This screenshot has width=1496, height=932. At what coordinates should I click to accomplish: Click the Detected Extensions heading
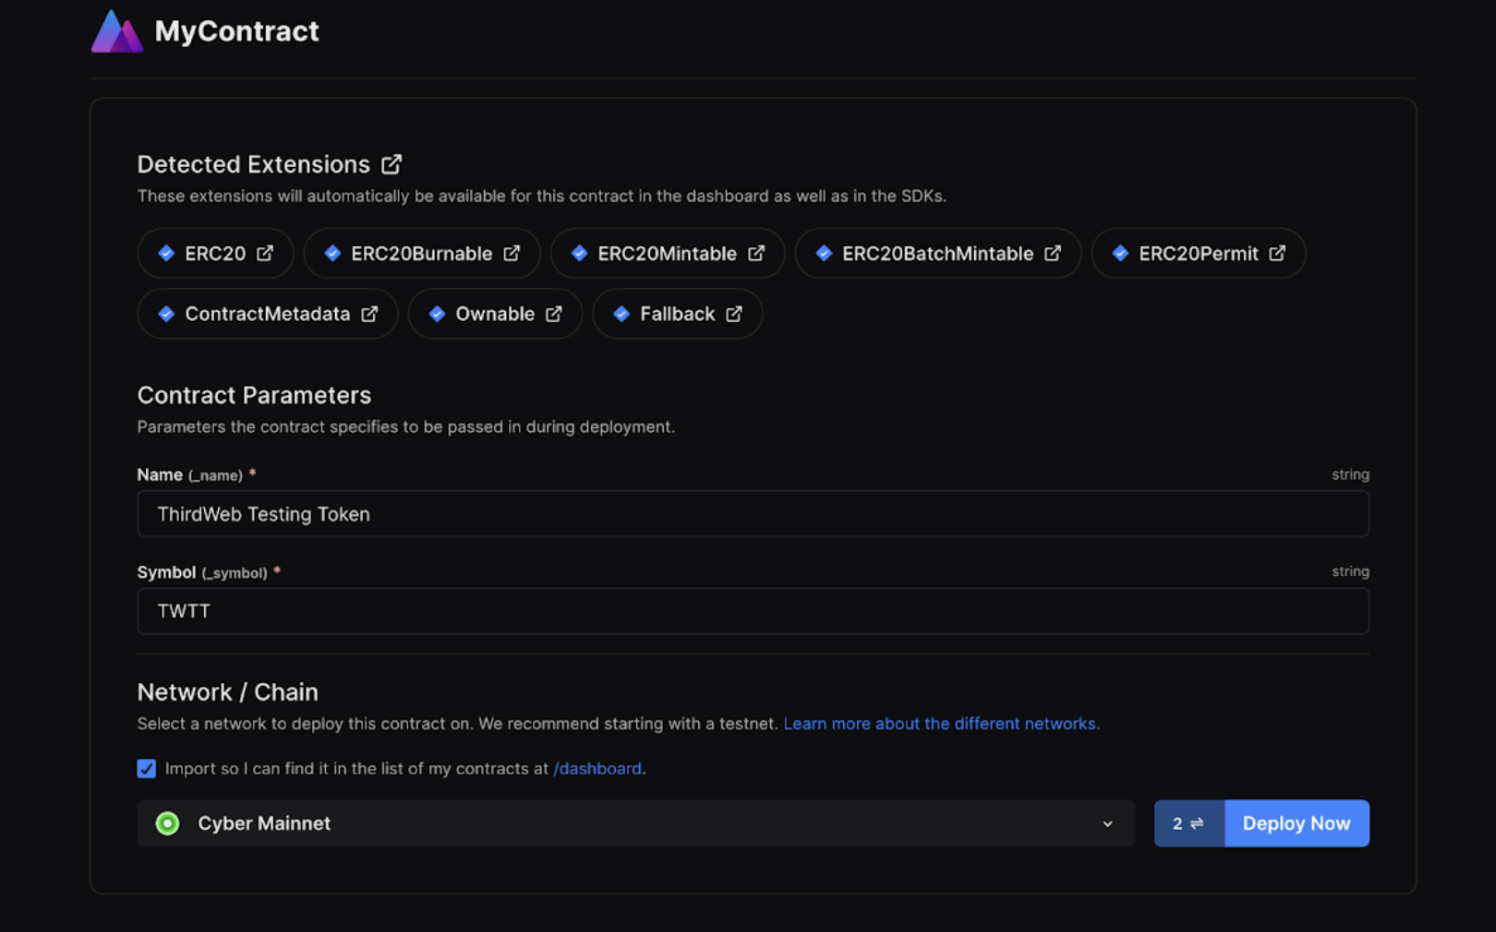(x=254, y=165)
